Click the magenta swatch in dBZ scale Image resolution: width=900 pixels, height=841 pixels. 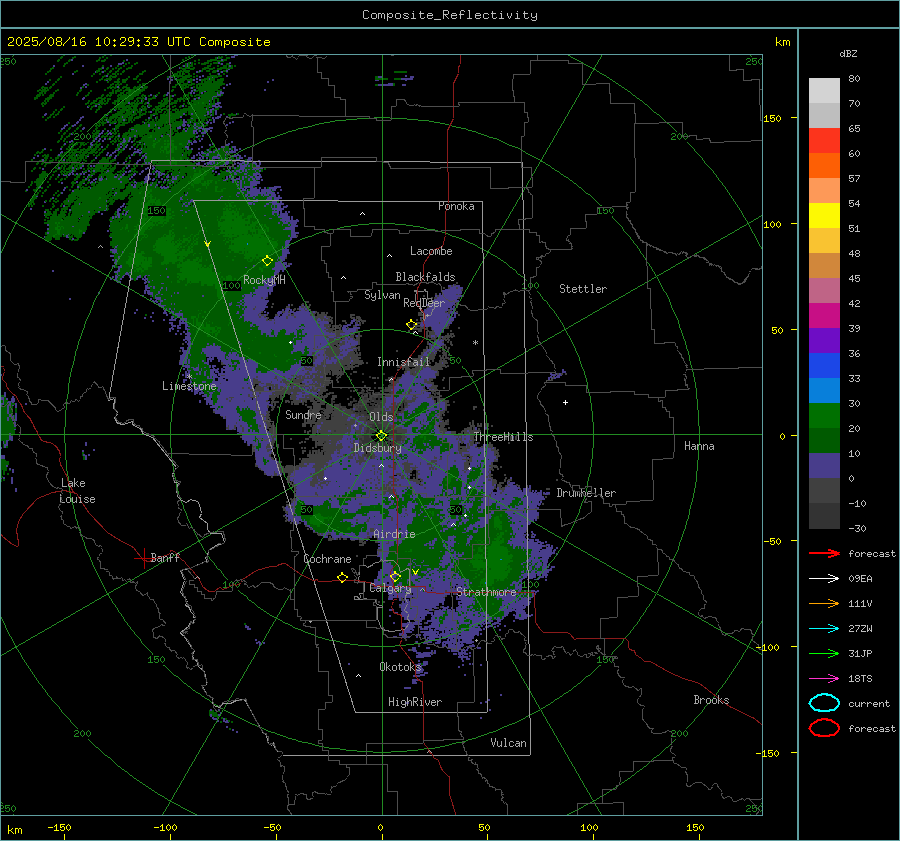point(824,316)
